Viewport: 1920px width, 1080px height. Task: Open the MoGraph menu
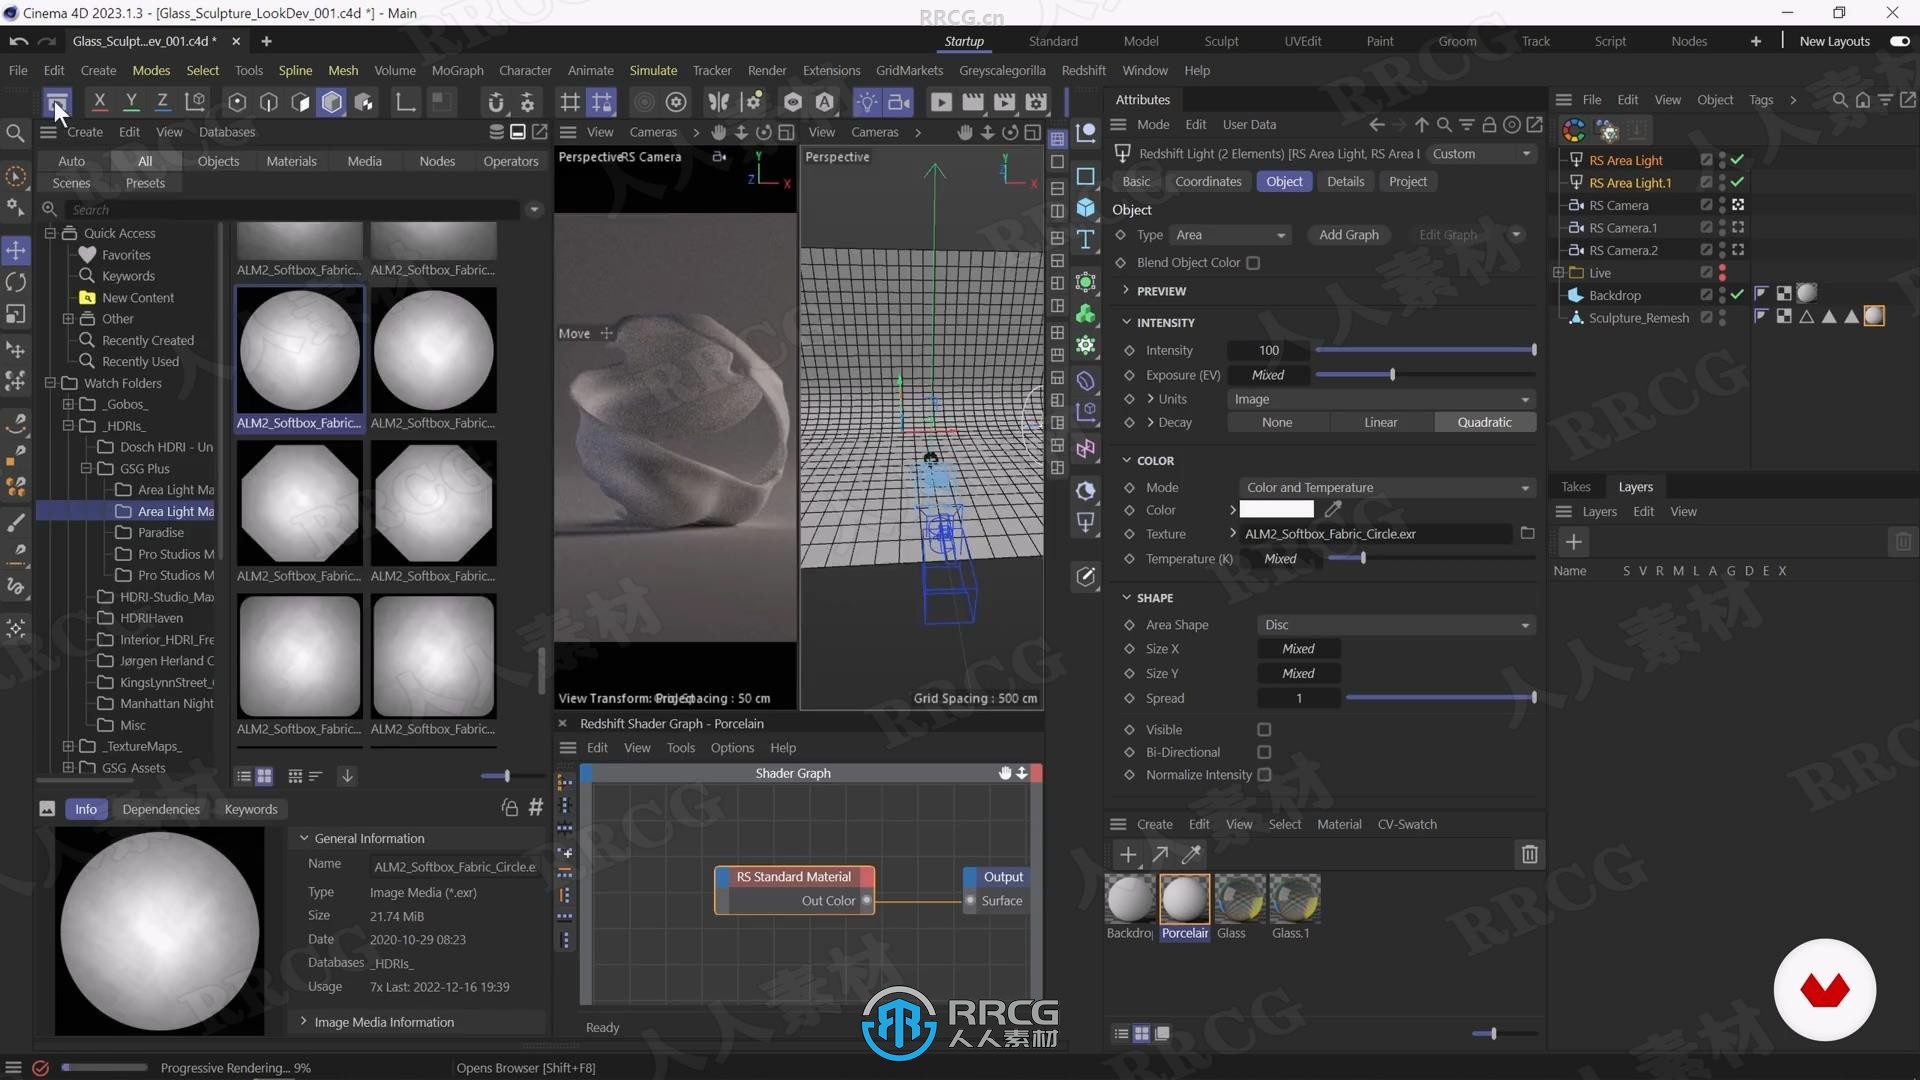457,70
